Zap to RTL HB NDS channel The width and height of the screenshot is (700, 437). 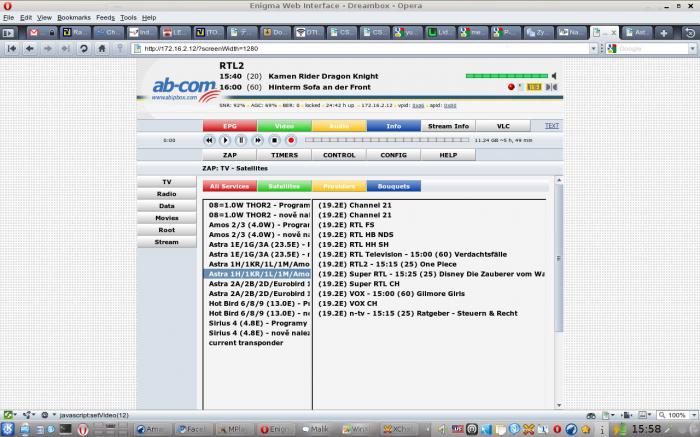355,235
